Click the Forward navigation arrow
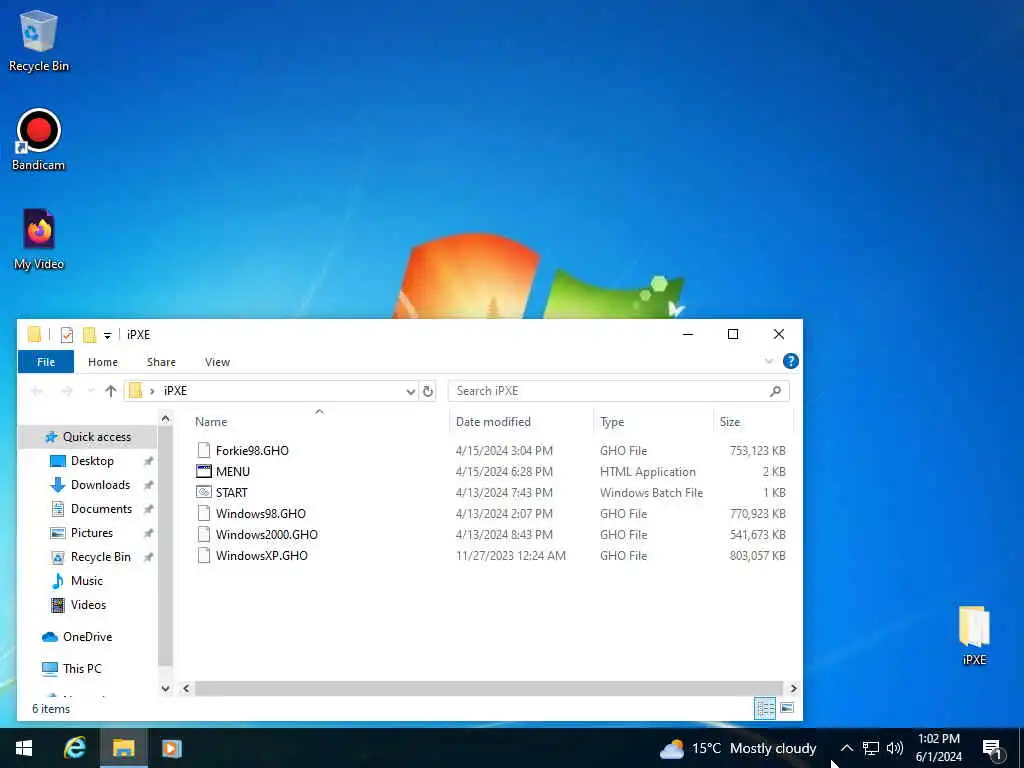1024x768 pixels. 66,391
